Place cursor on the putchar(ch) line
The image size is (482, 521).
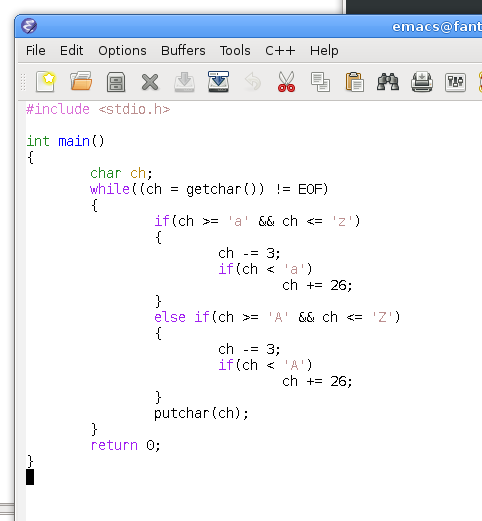click(x=201, y=414)
